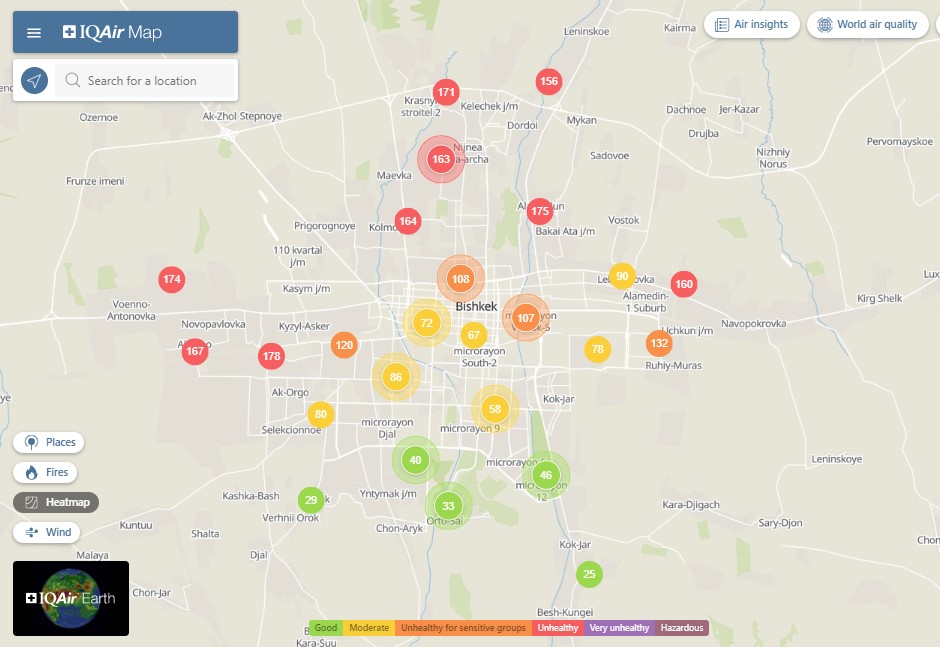Open World air quality ranking
This screenshot has width=940, height=647.
[x=866, y=25]
